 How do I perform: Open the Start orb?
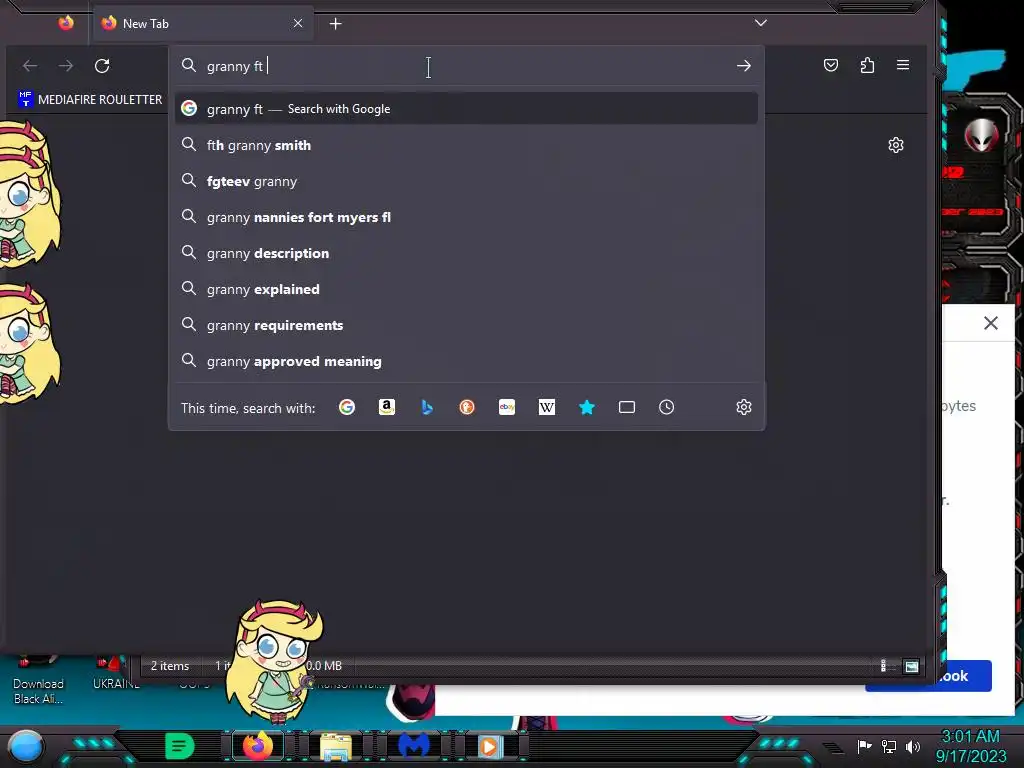[x=26, y=745]
